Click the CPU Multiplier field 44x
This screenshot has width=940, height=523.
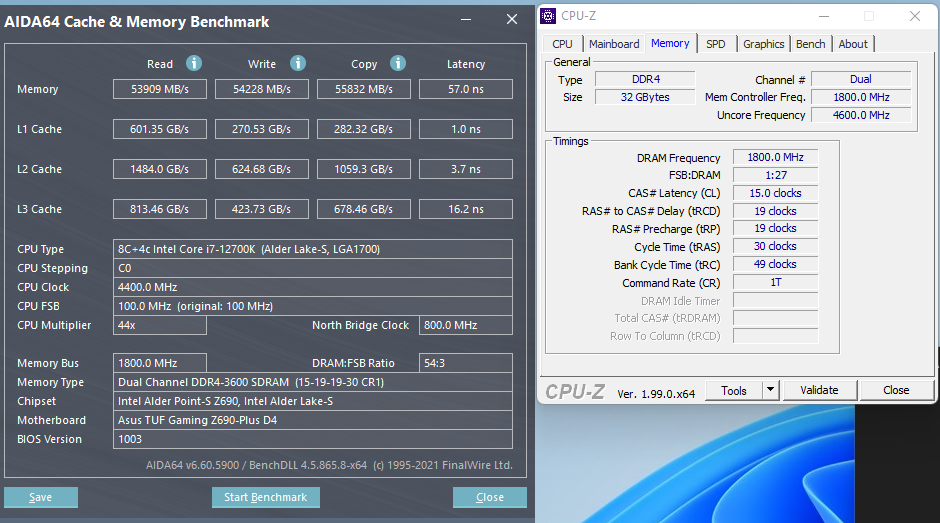(160, 325)
